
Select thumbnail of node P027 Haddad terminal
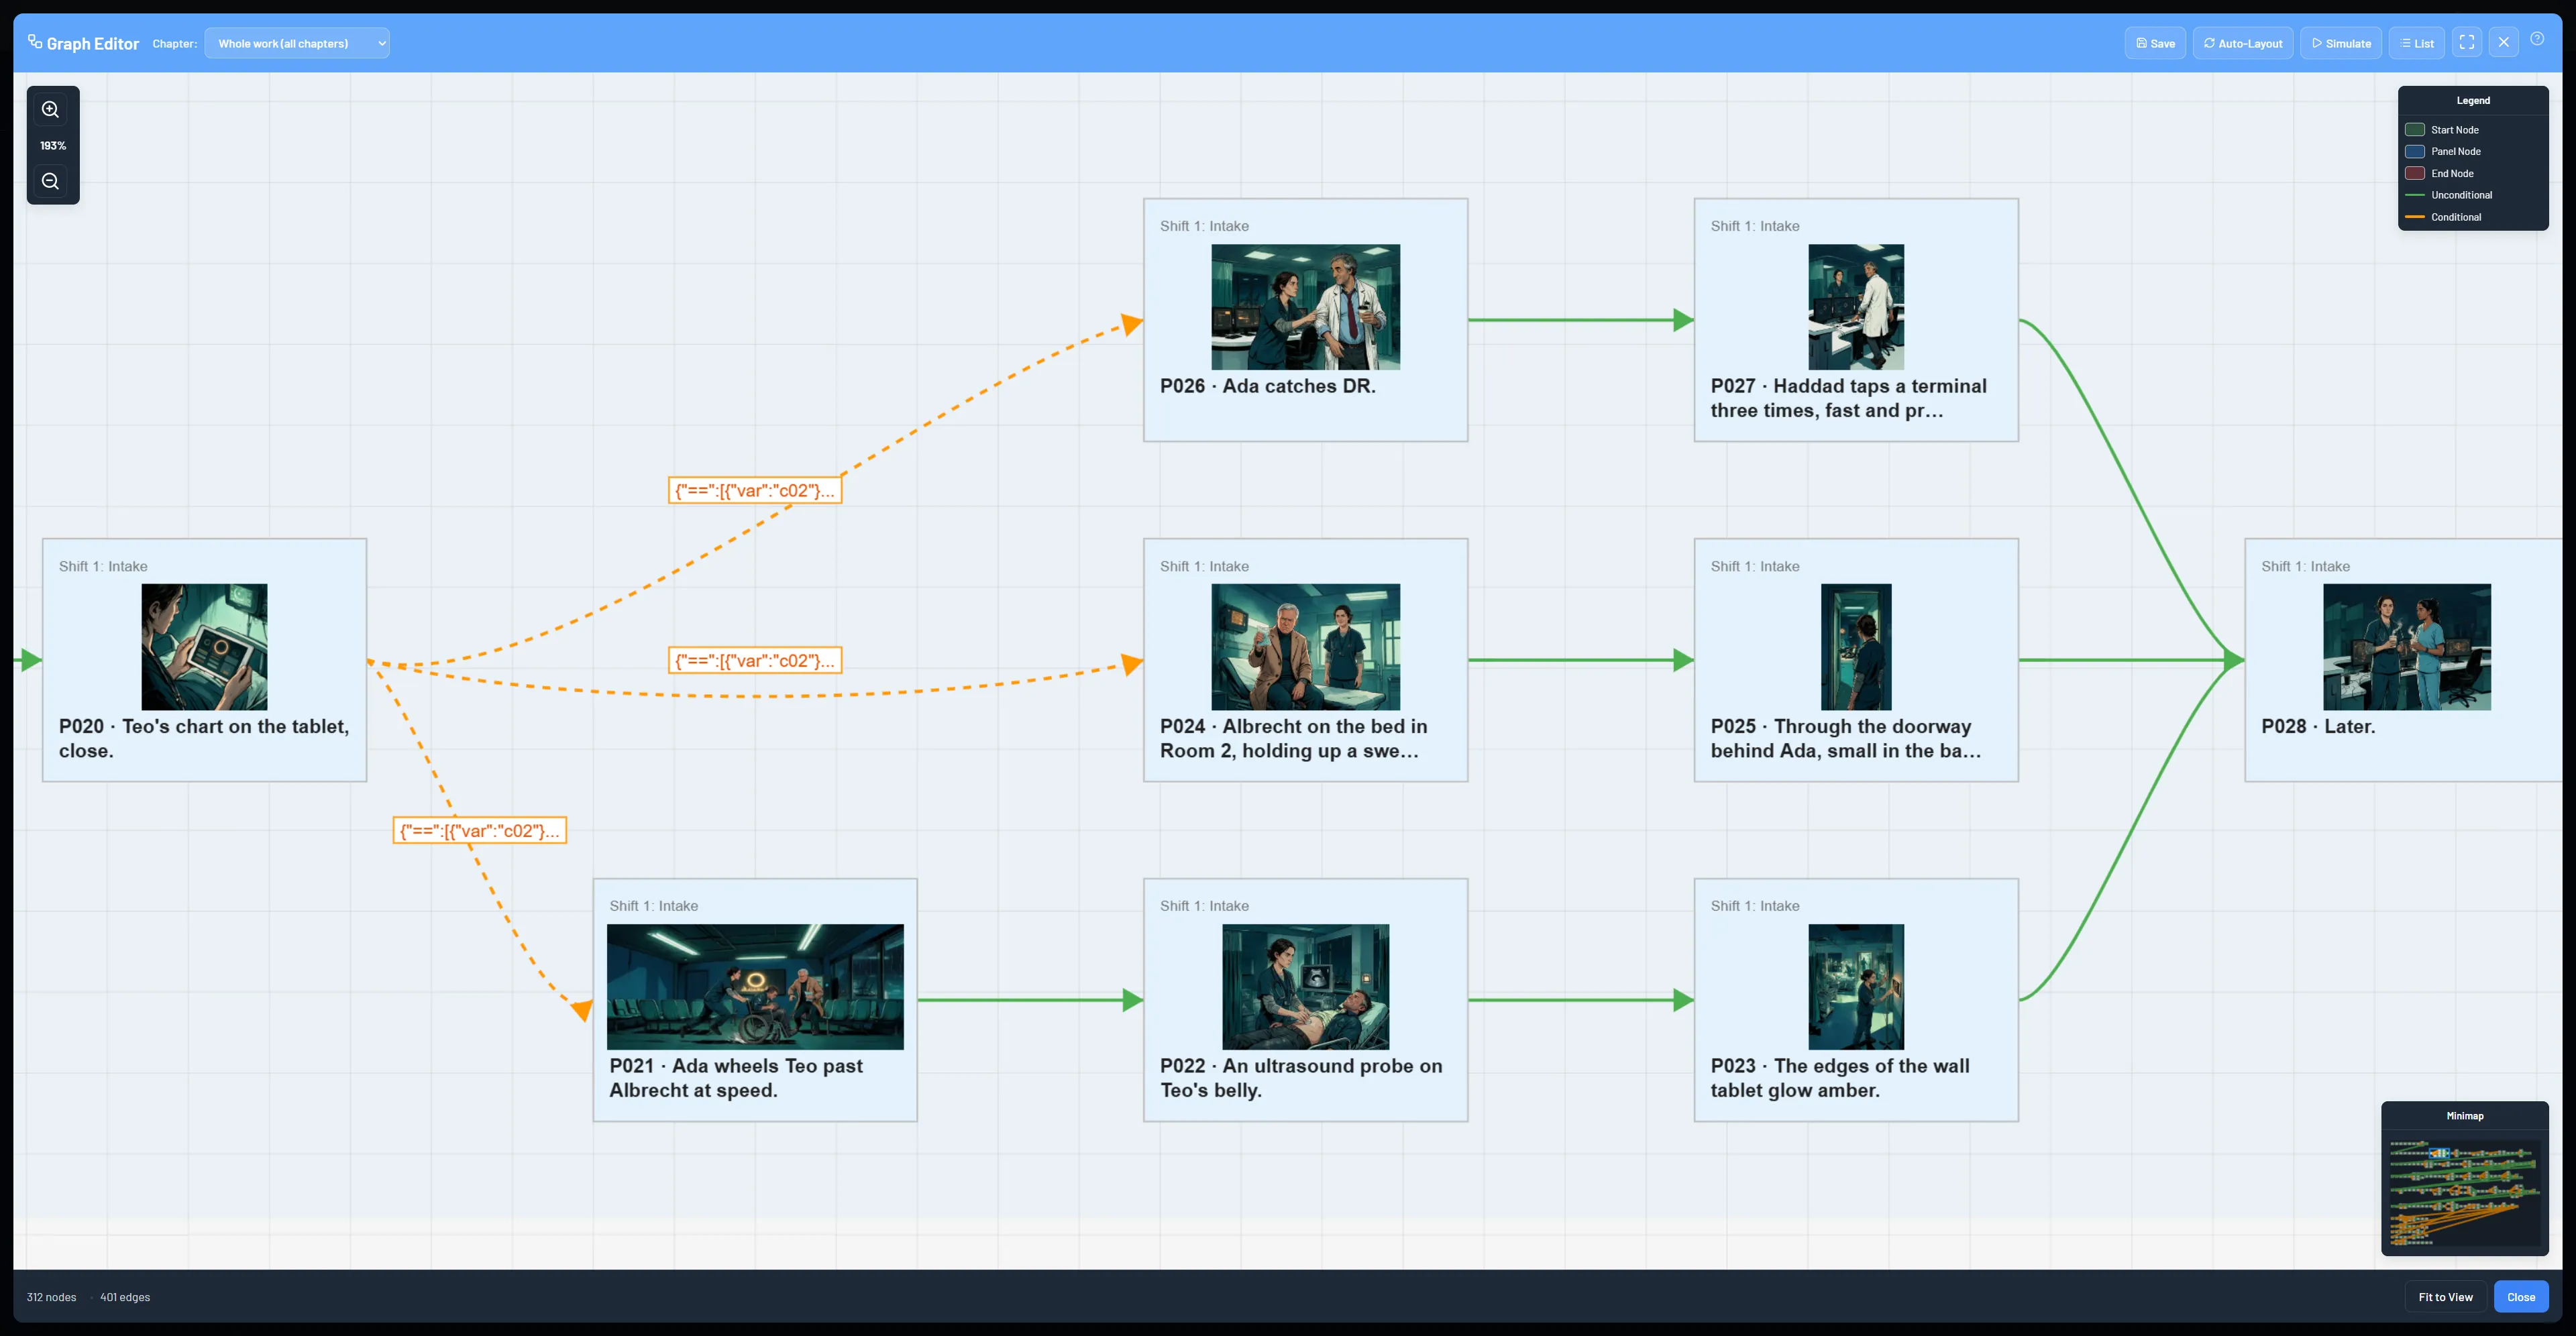[x=1856, y=307]
